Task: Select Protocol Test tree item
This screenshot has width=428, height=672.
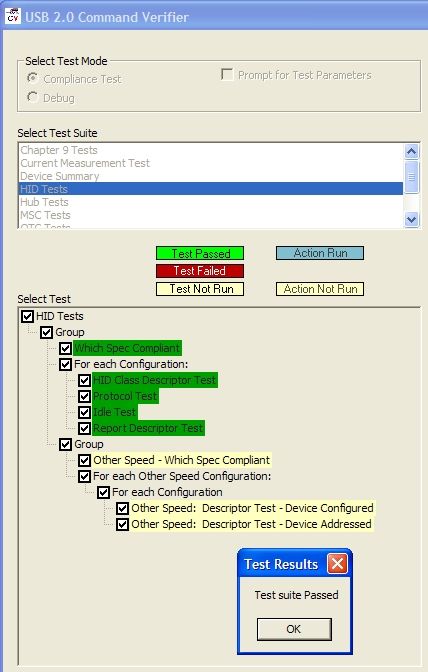Action: 125,396
